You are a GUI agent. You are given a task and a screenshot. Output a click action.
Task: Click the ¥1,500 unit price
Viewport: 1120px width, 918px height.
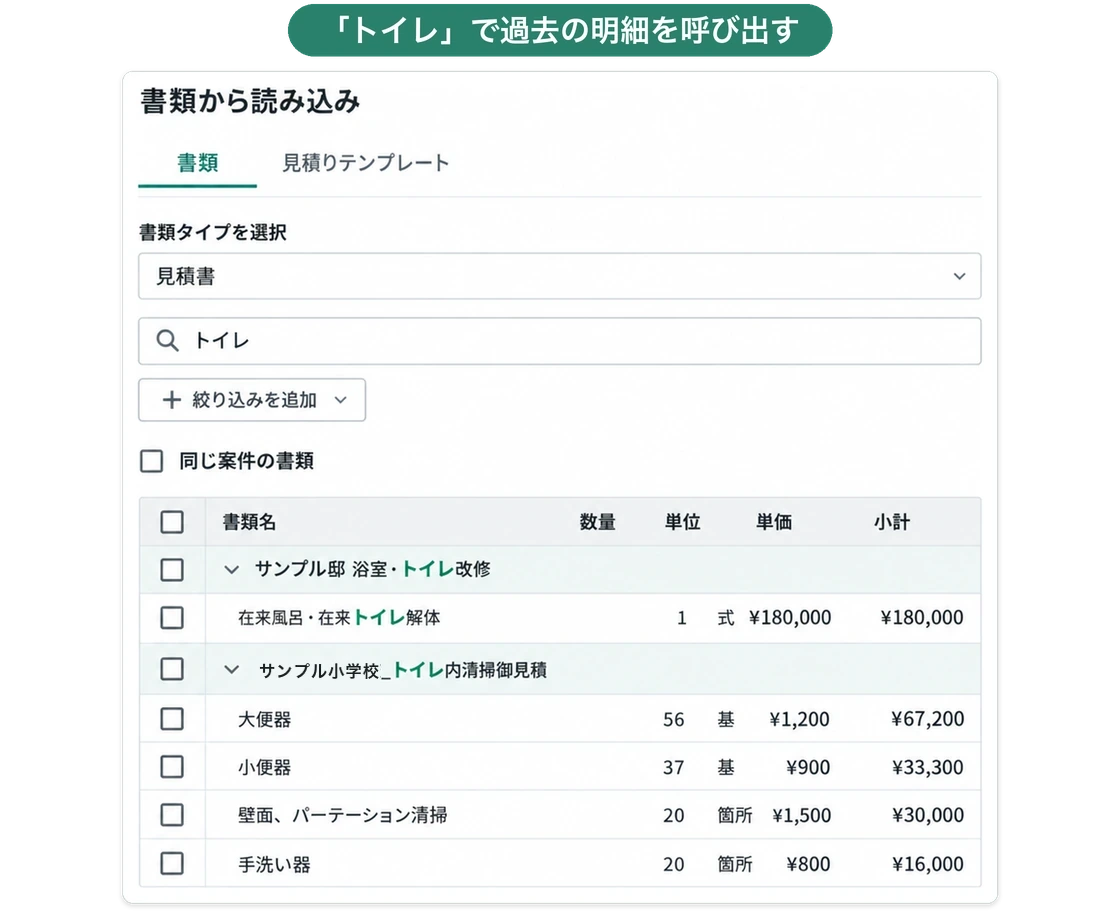coord(801,815)
